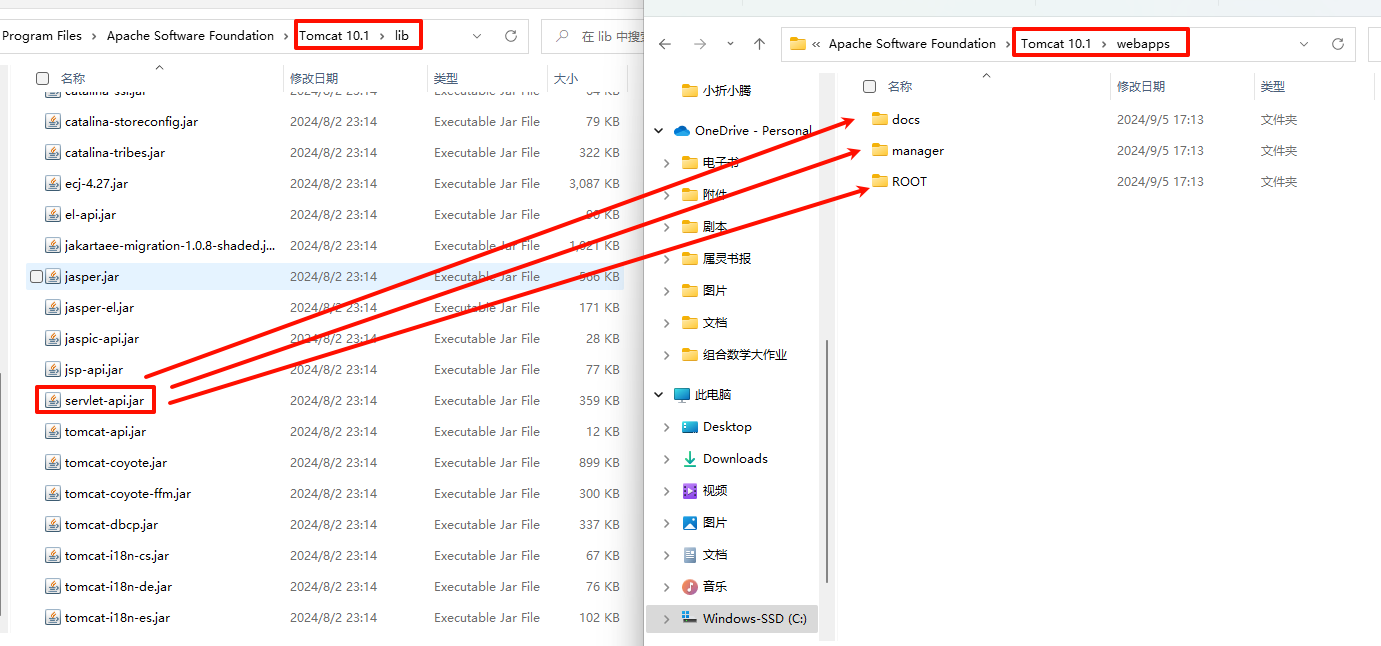Refresh the webapps window listing
This screenshot has width=1381, height=646.
click(x=1338, y=44)
